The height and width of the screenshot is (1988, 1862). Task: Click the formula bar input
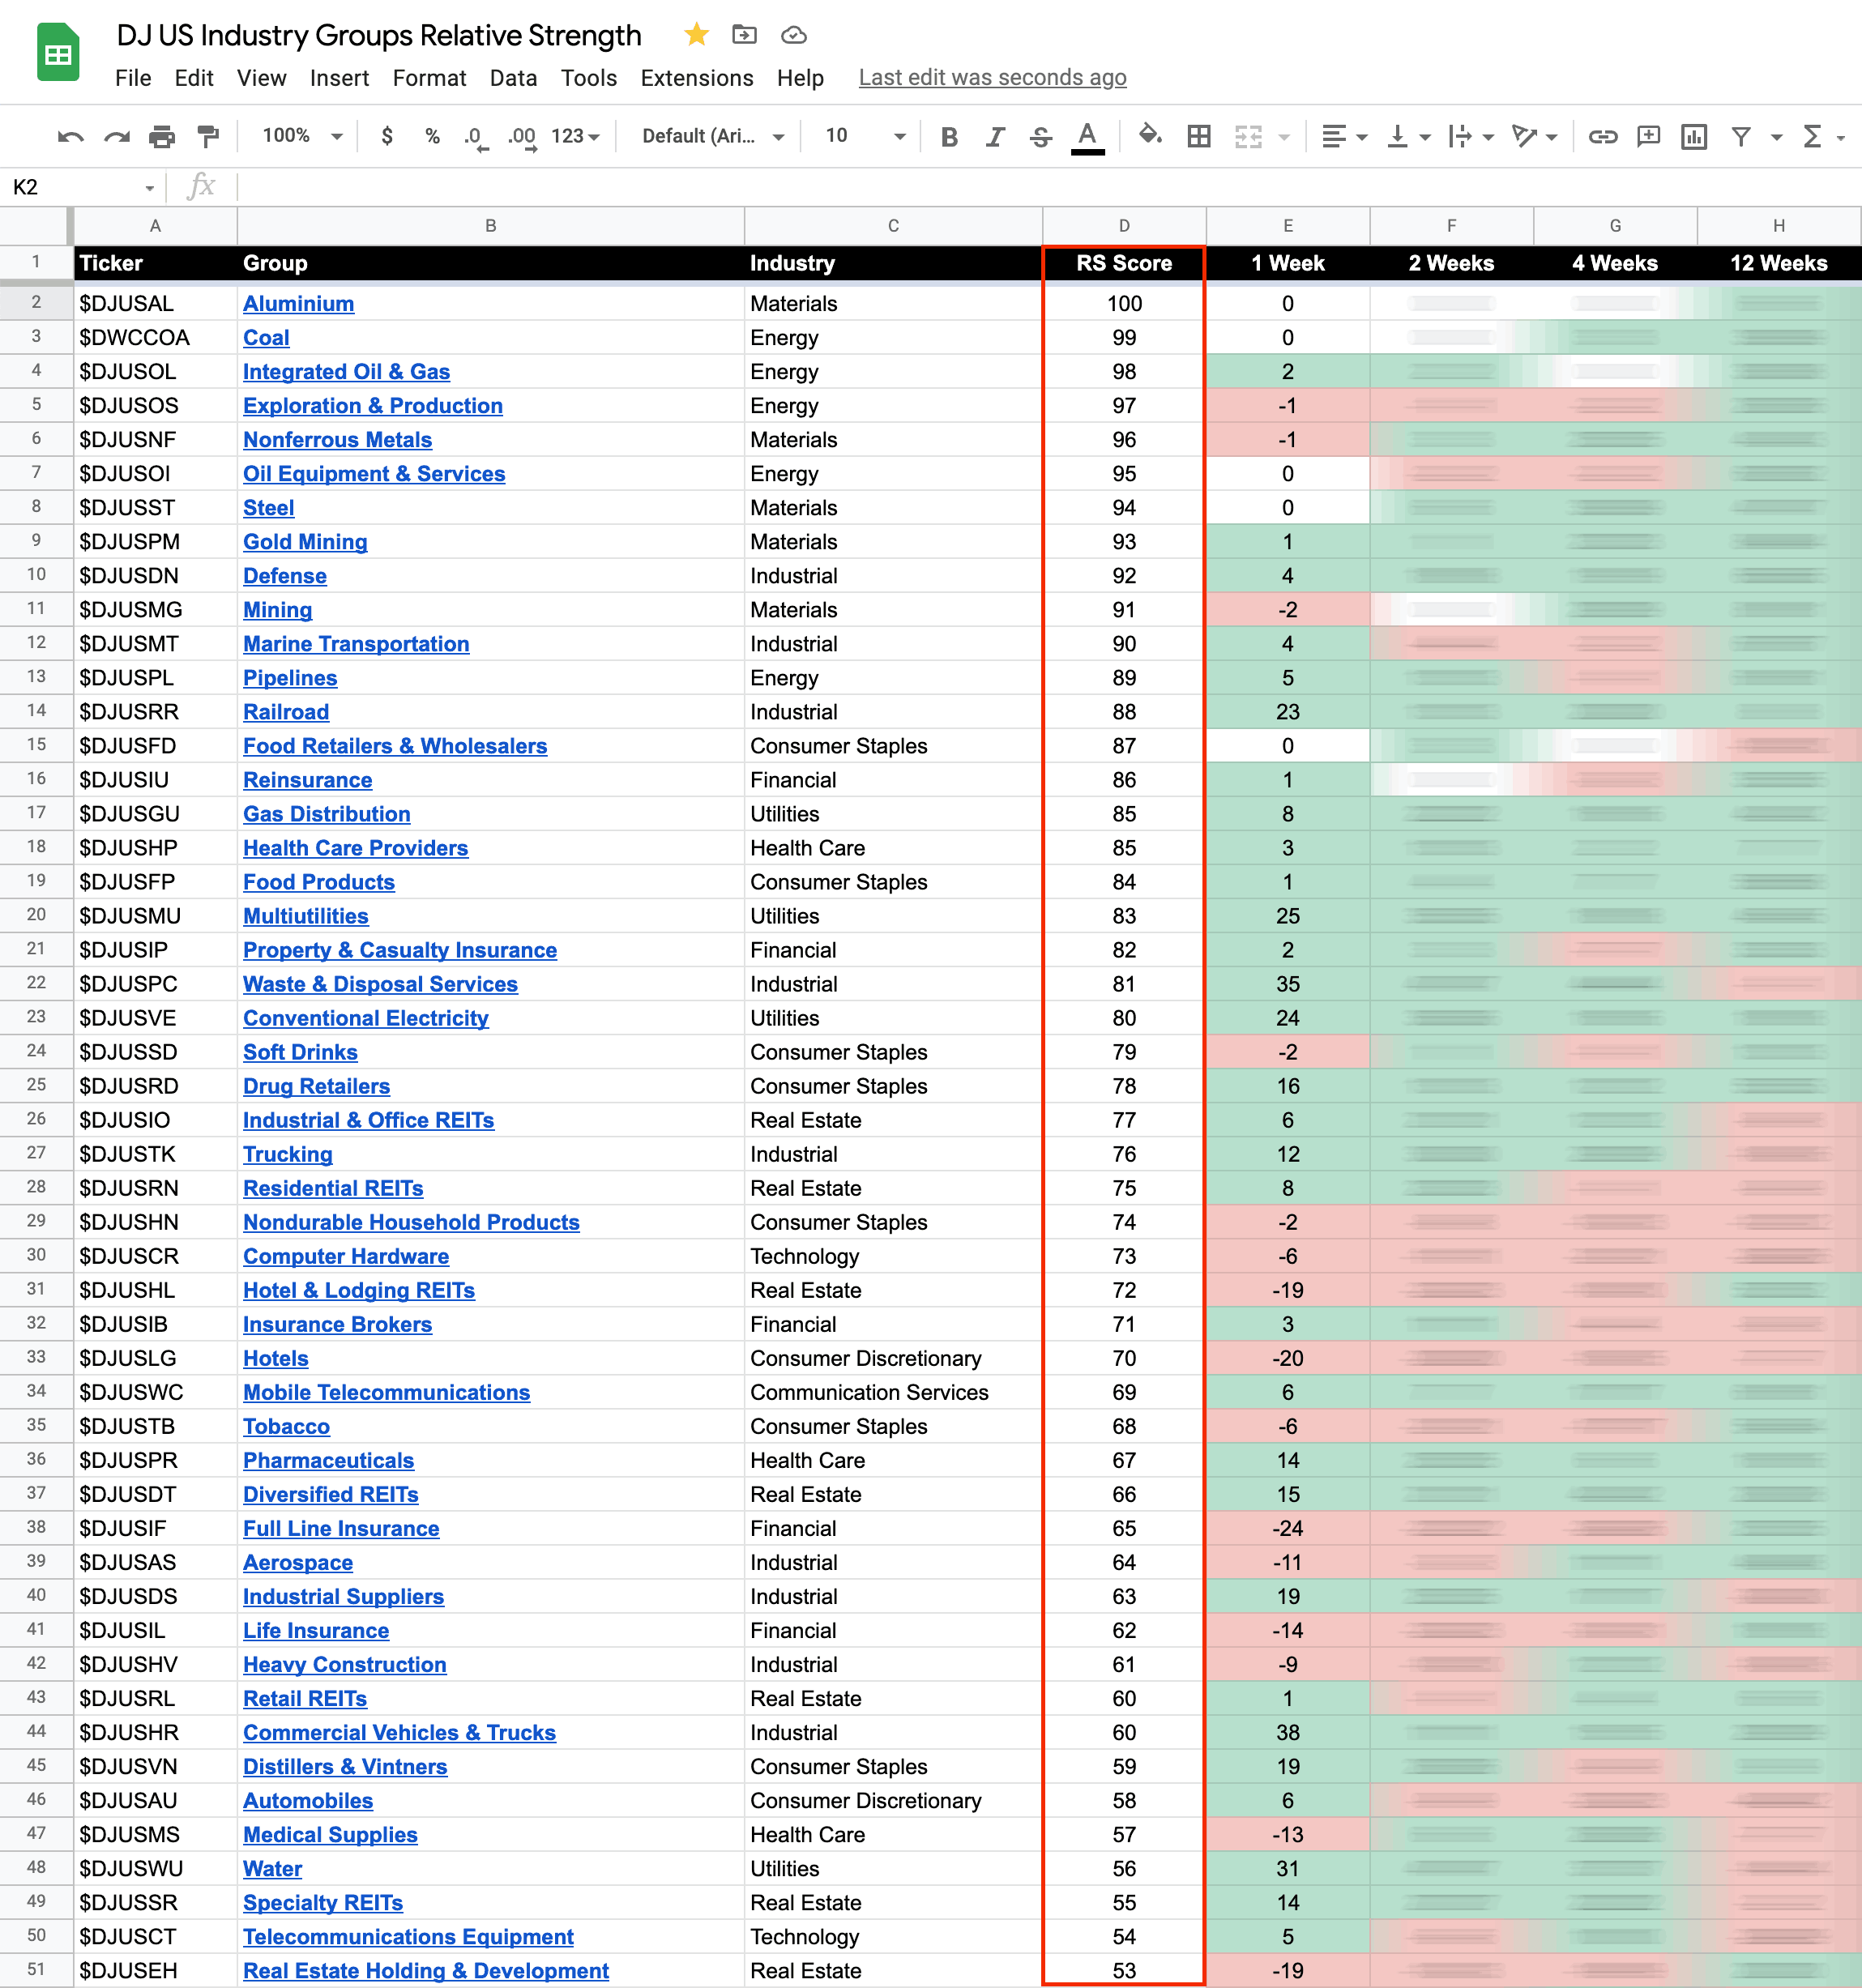(x=1048, y=187)
